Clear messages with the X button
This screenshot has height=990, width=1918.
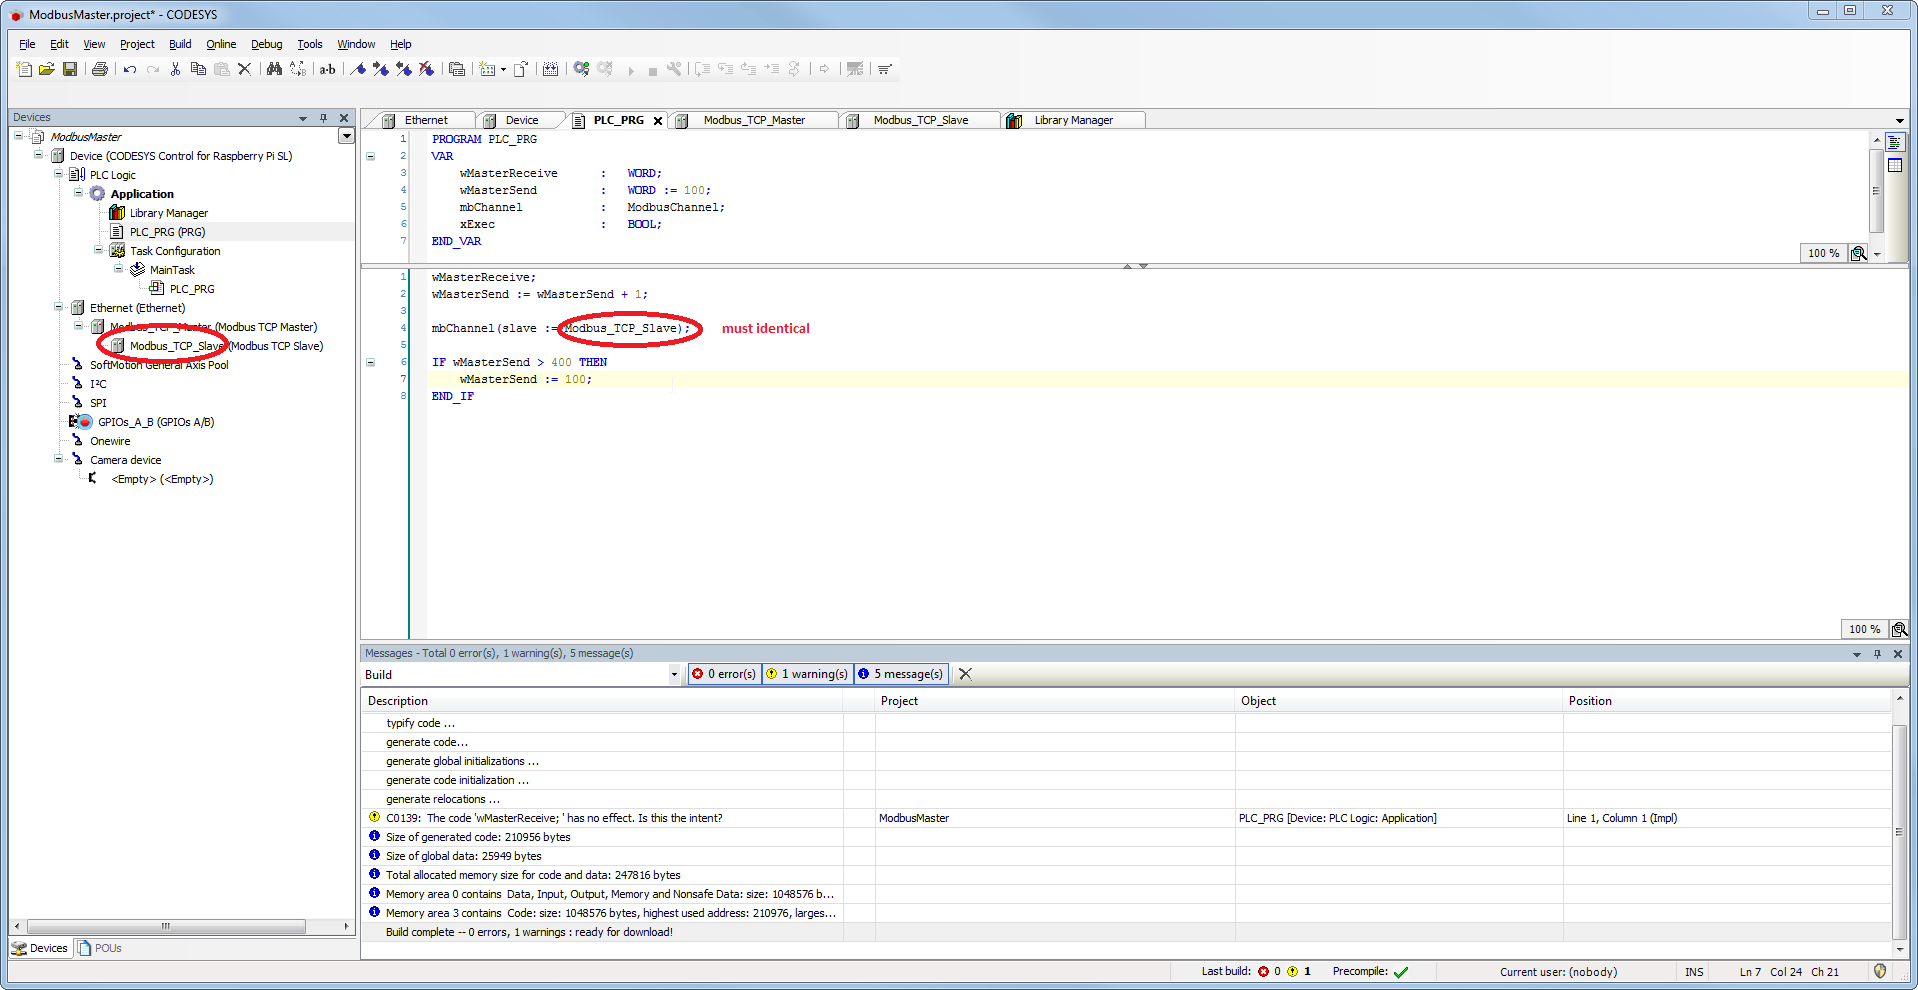pos(965,674)
